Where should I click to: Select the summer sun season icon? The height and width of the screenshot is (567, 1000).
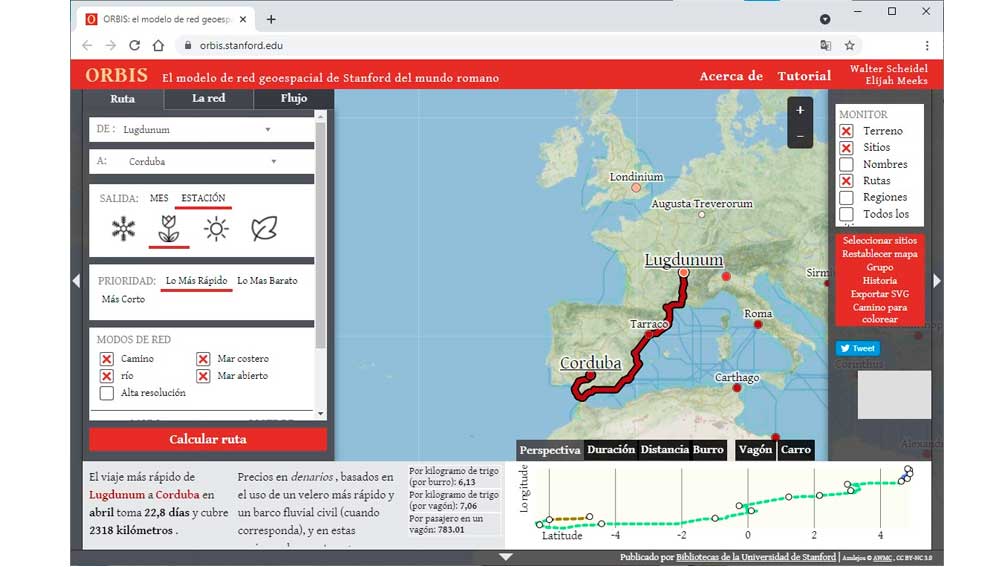click(x=216, y=229)
